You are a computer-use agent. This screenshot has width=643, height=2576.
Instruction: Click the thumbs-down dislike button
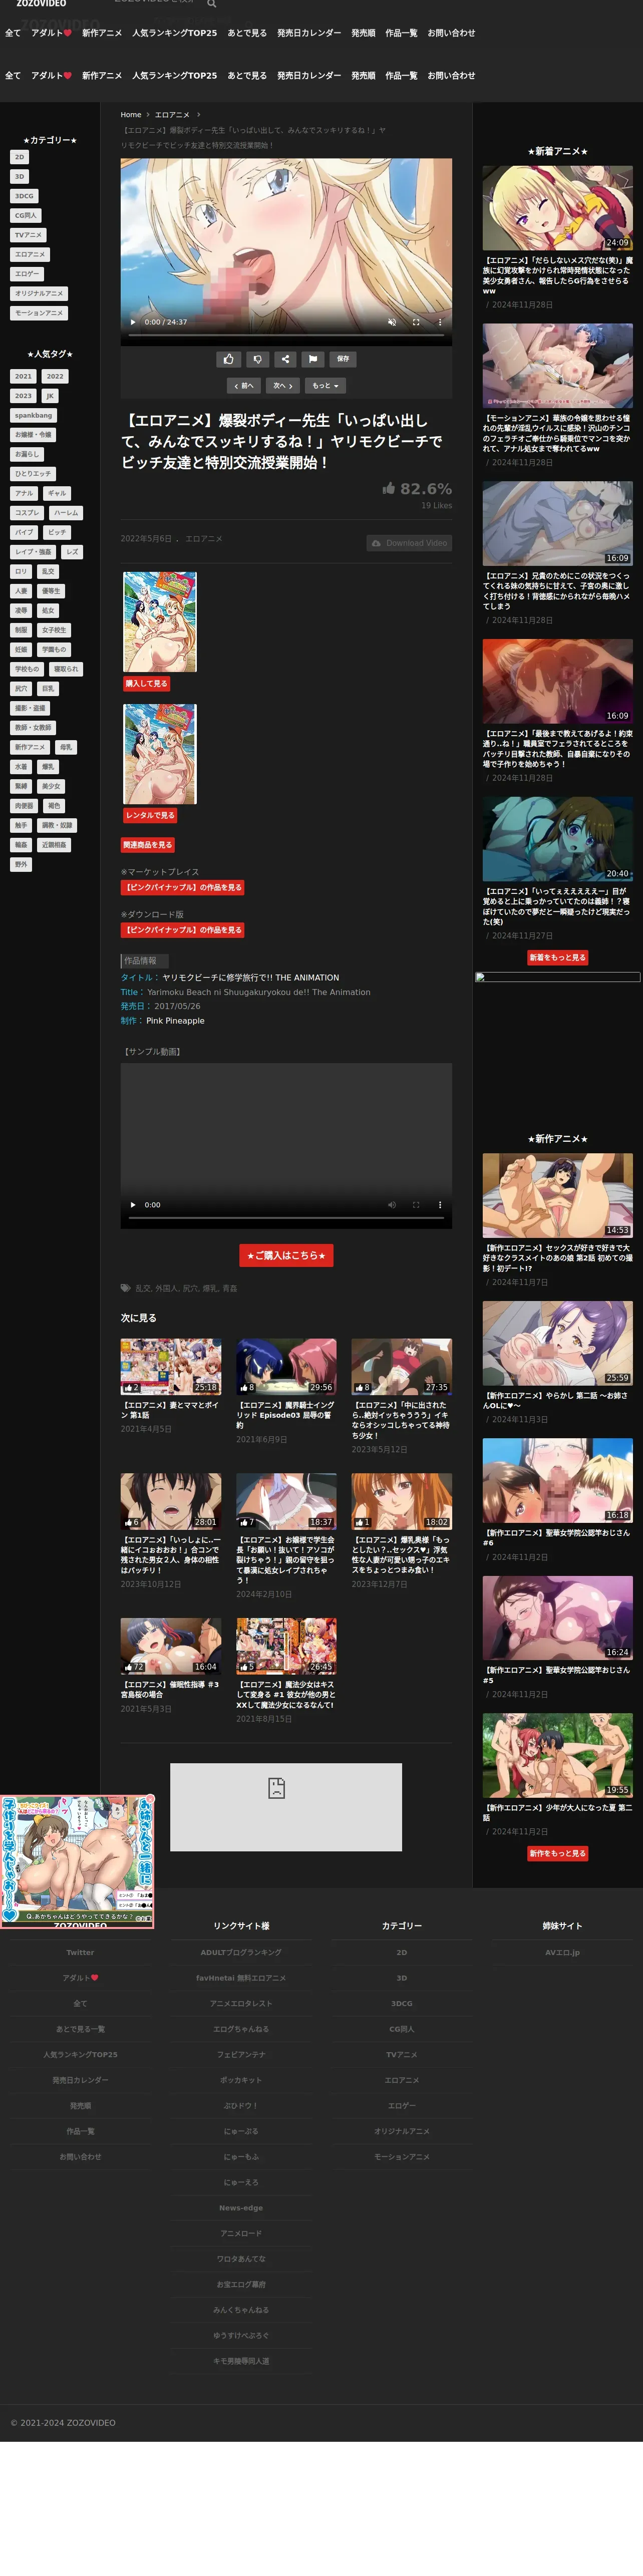257,359
